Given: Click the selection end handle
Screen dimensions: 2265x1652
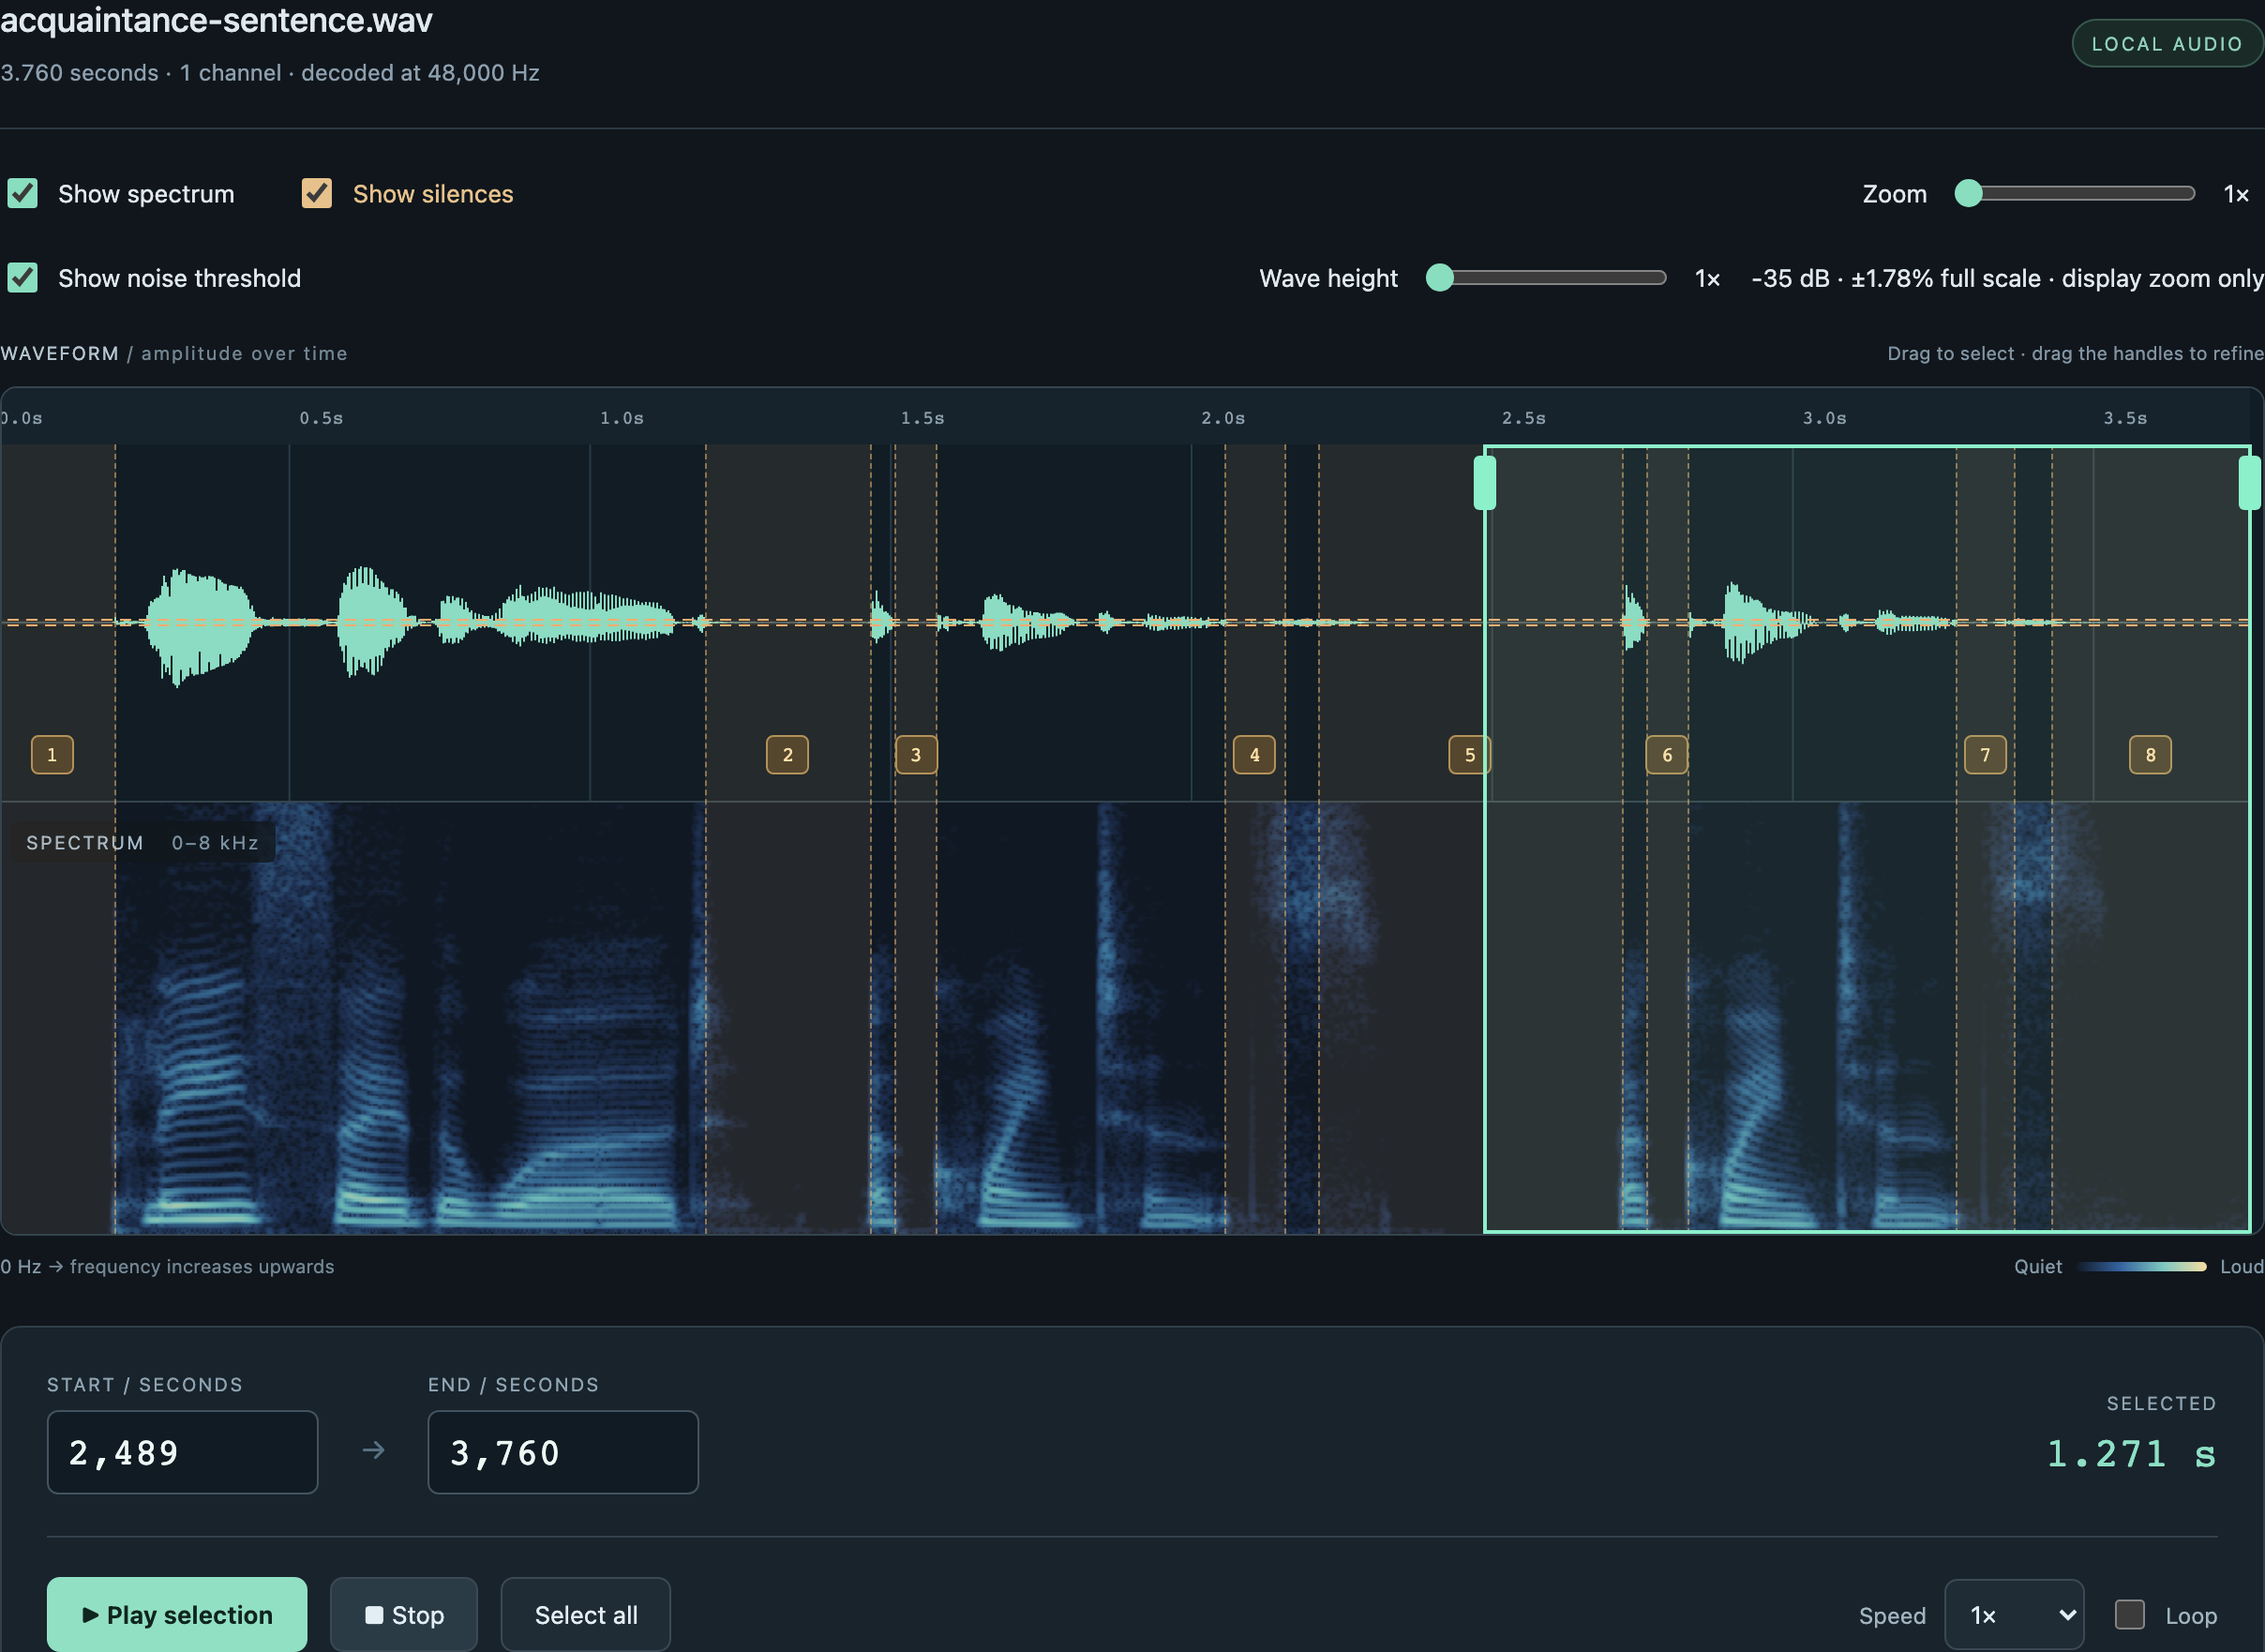Looking at the screenshot, I should 2249,483.
